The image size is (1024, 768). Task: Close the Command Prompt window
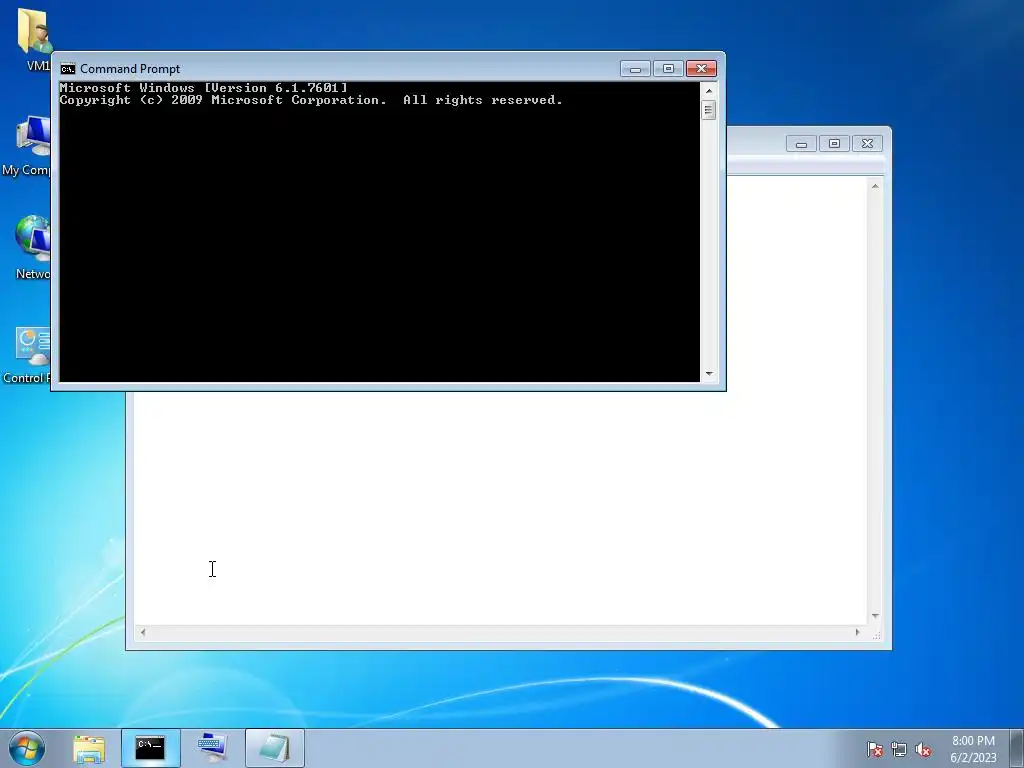coord(701,69)
